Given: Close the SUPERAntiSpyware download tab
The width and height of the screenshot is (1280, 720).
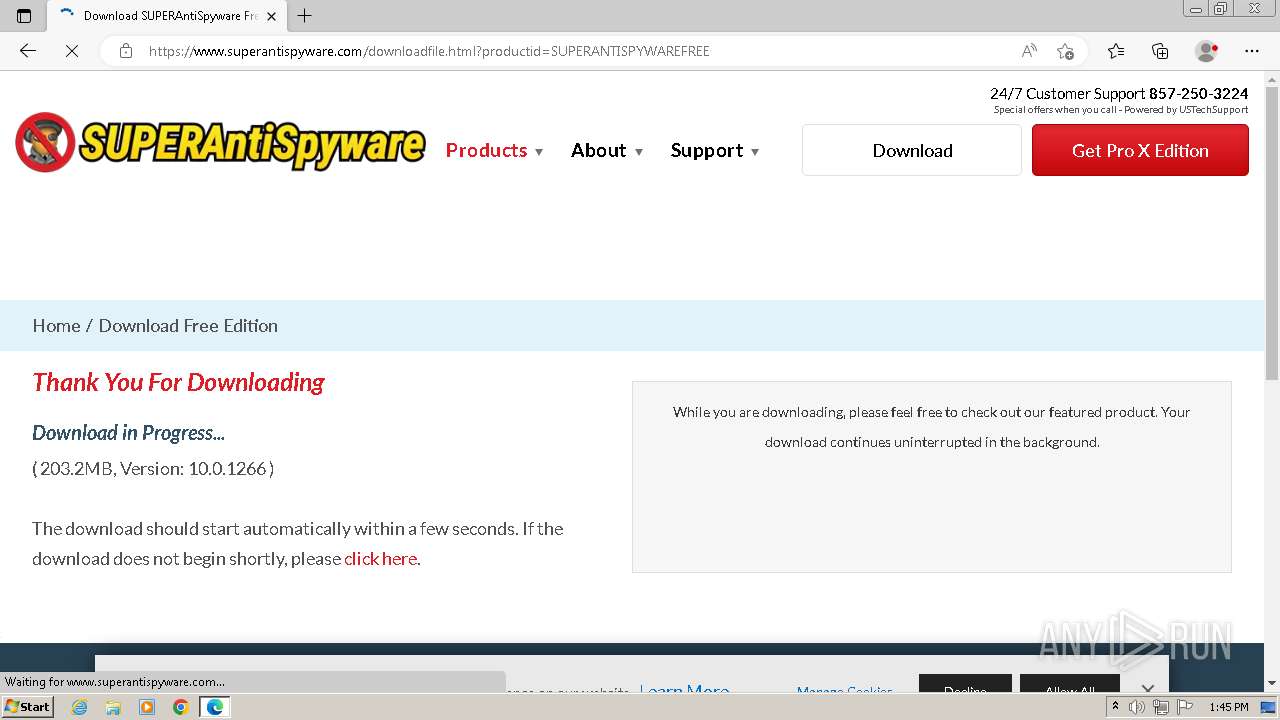Looking at the screenshot, I should [271, 16].
